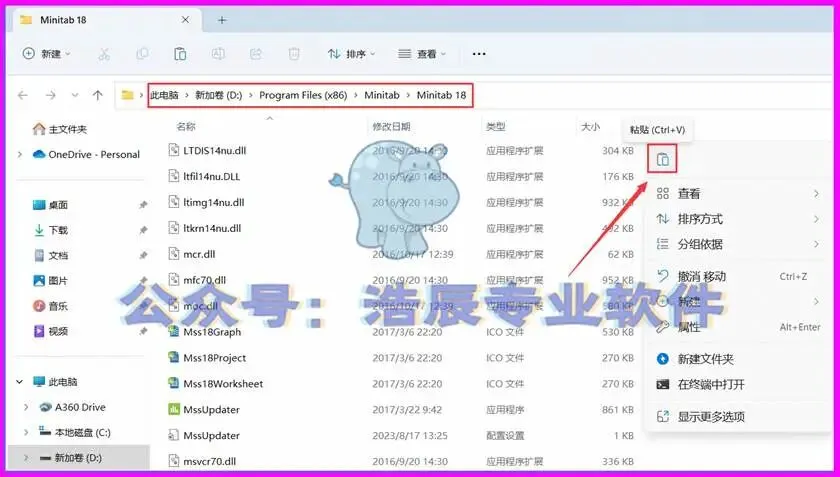Open 查看 submenu in context menu
The width and height of the screenshot is (840, 477).
(x=738, y=193)
